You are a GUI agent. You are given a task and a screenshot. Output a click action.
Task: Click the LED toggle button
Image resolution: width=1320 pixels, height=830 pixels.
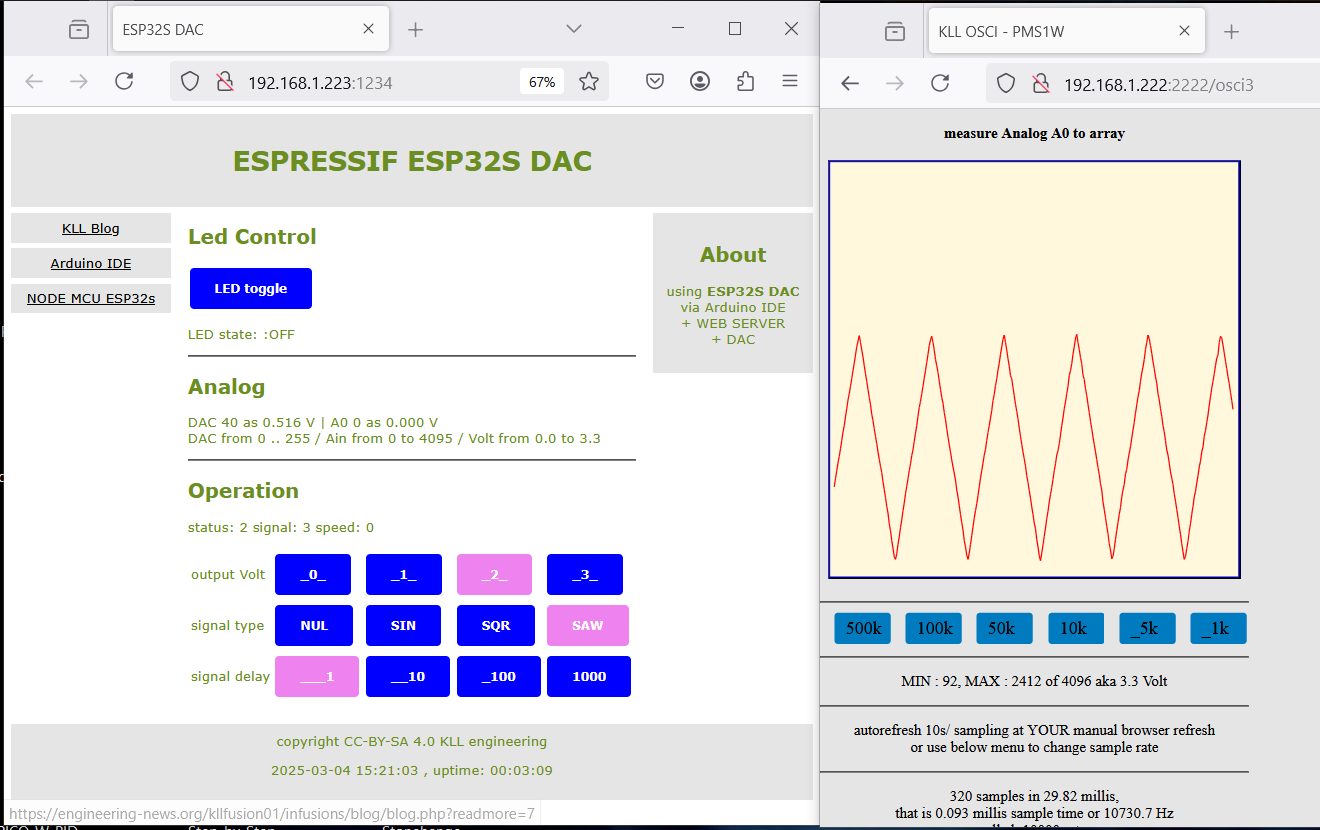click(251, 288)
